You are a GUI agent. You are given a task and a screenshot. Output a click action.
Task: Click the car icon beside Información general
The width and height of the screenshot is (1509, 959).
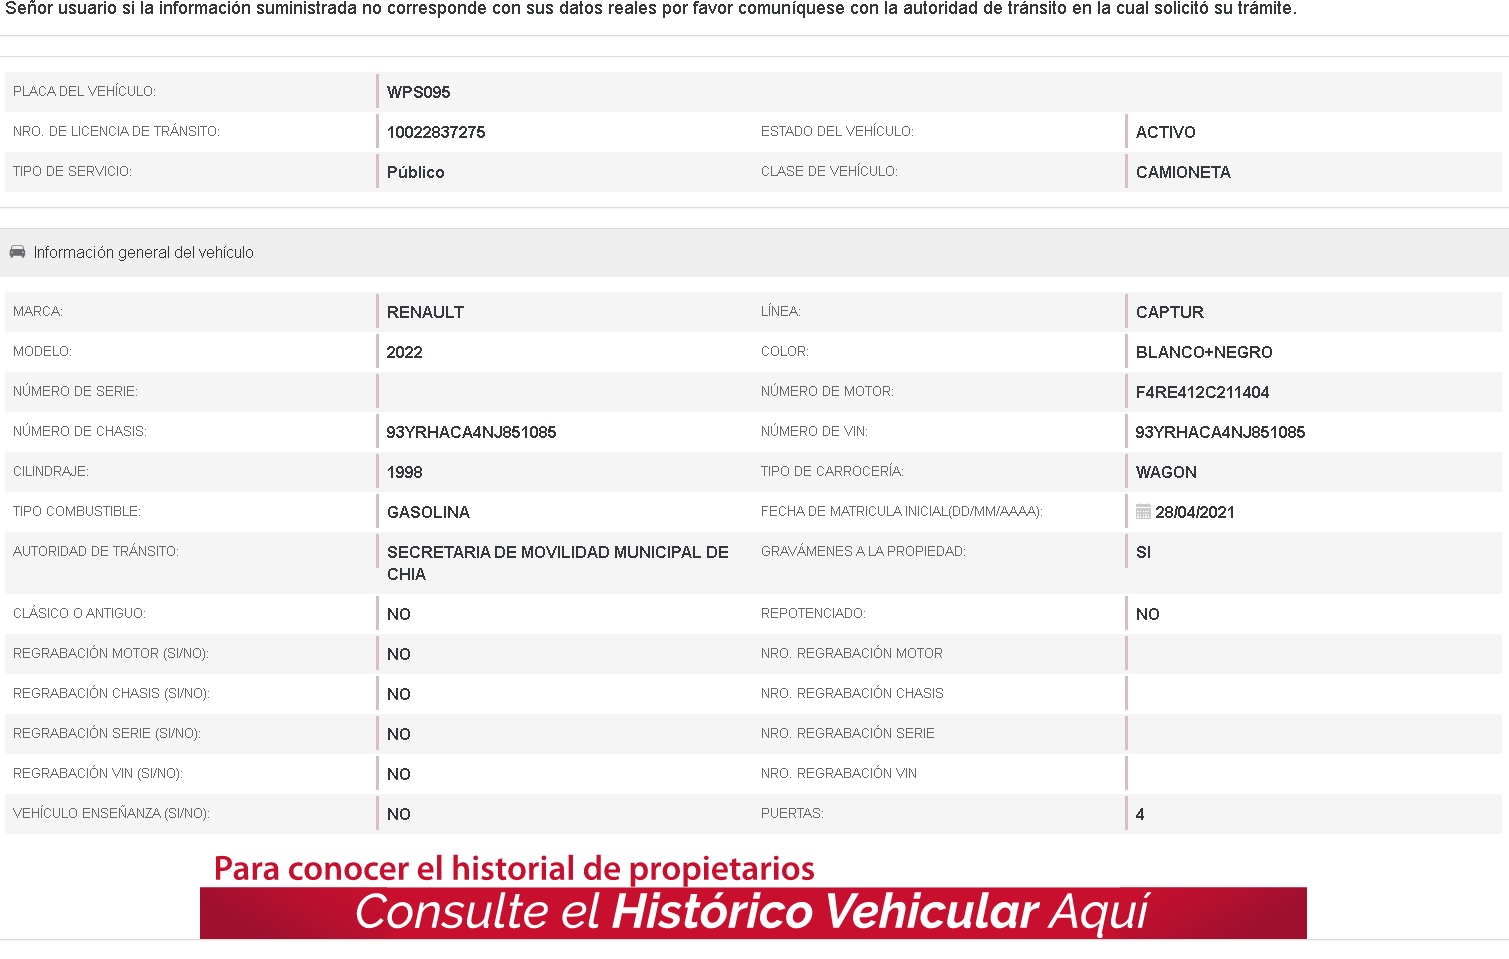17,252
